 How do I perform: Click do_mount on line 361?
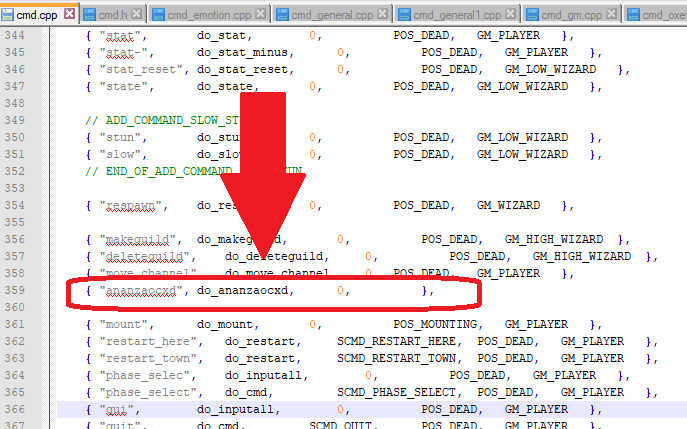pos(225,324)
